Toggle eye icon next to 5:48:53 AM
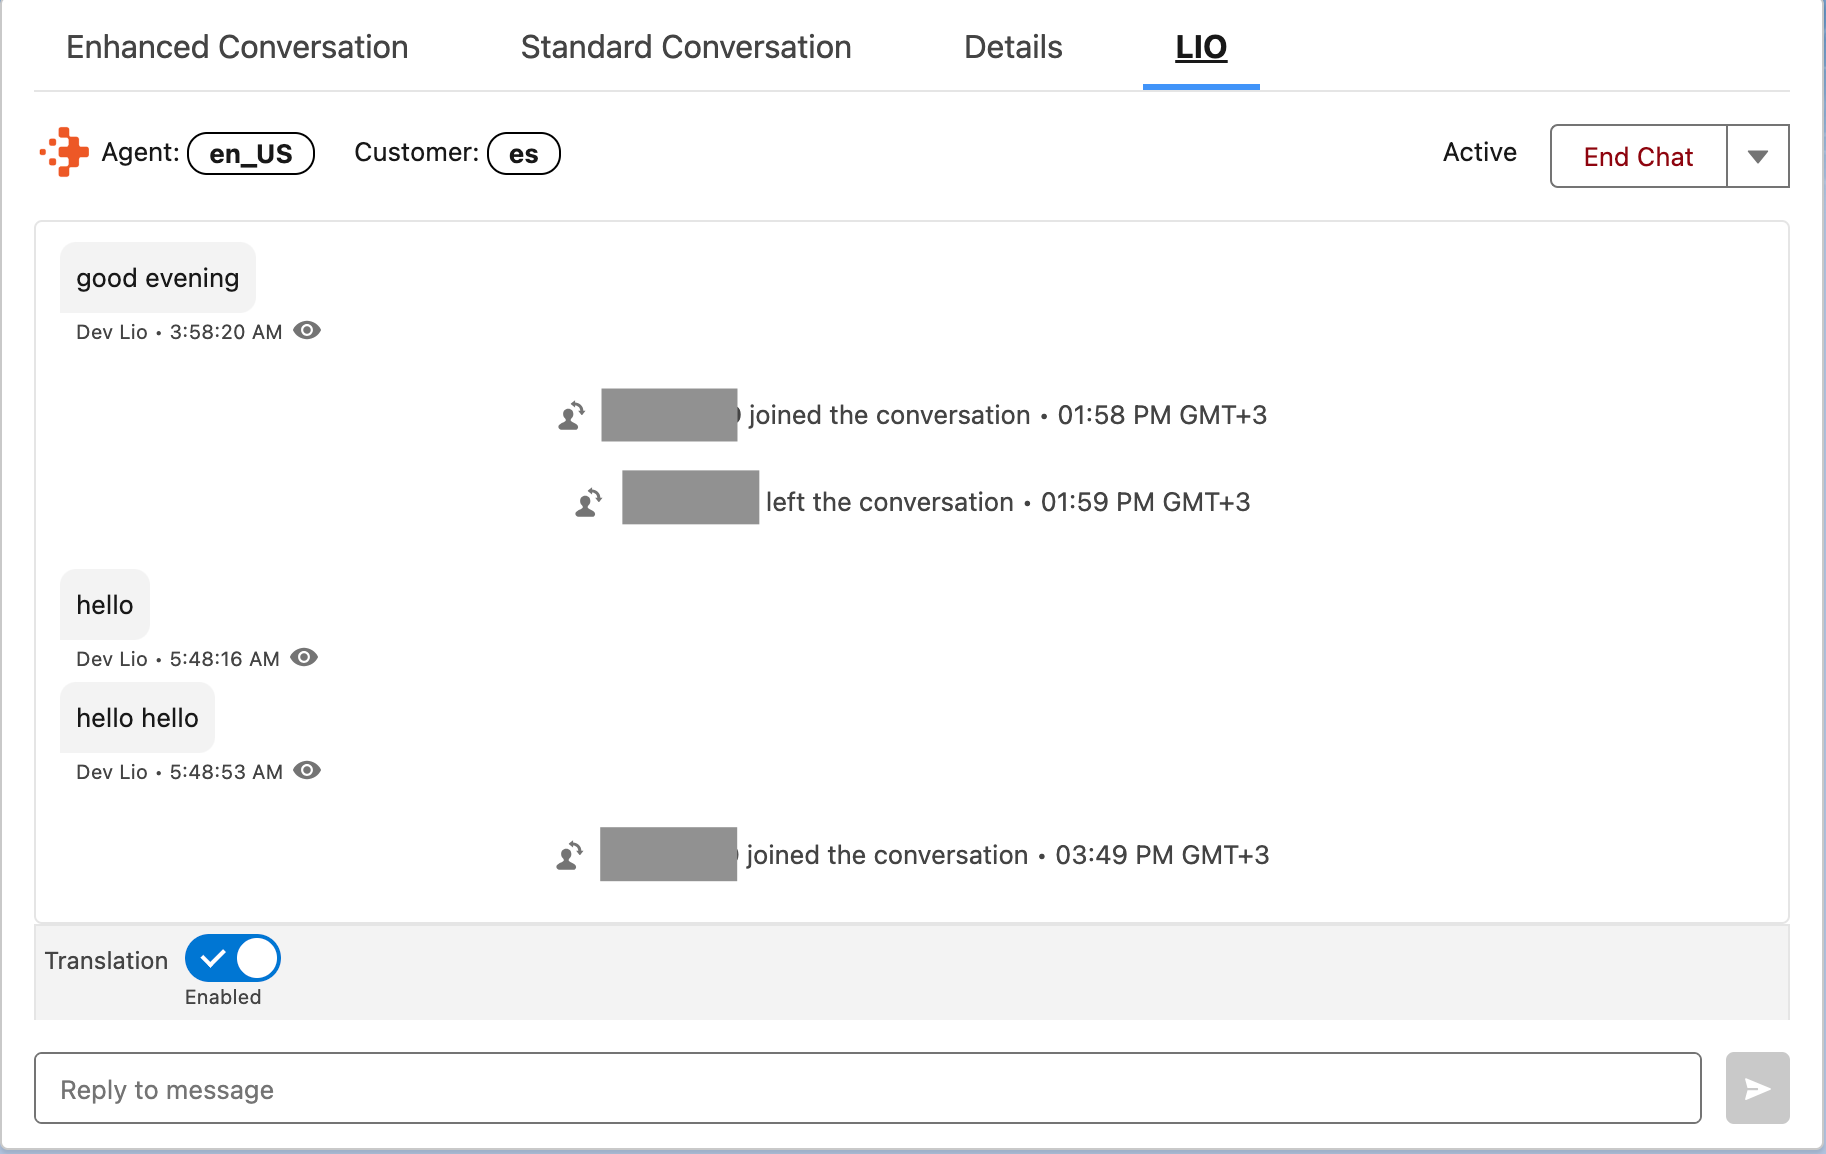Screen dimensions: 1826x1154 [307, 771]
